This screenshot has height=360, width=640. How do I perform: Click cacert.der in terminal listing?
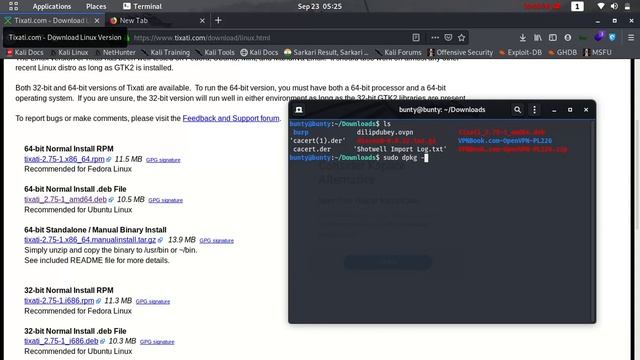tap(312, 149)
